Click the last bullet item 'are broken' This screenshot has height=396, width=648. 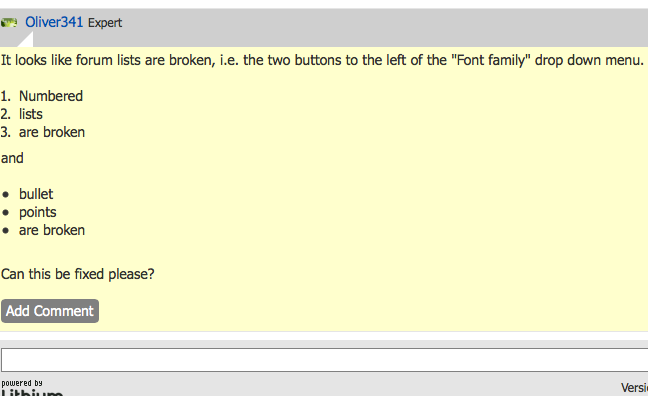[x=52, y=230]
